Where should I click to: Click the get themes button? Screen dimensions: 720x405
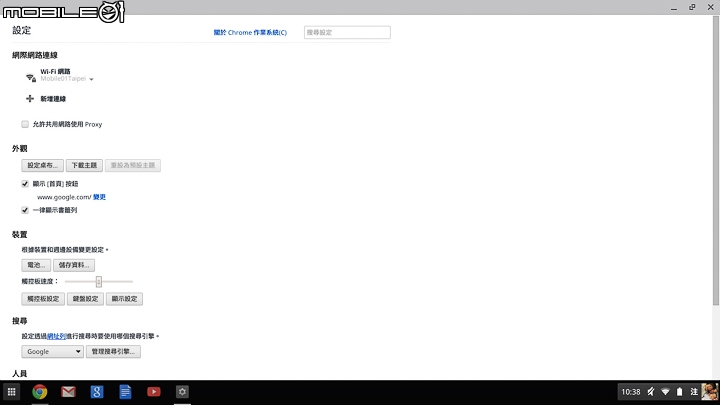point(84,165)
